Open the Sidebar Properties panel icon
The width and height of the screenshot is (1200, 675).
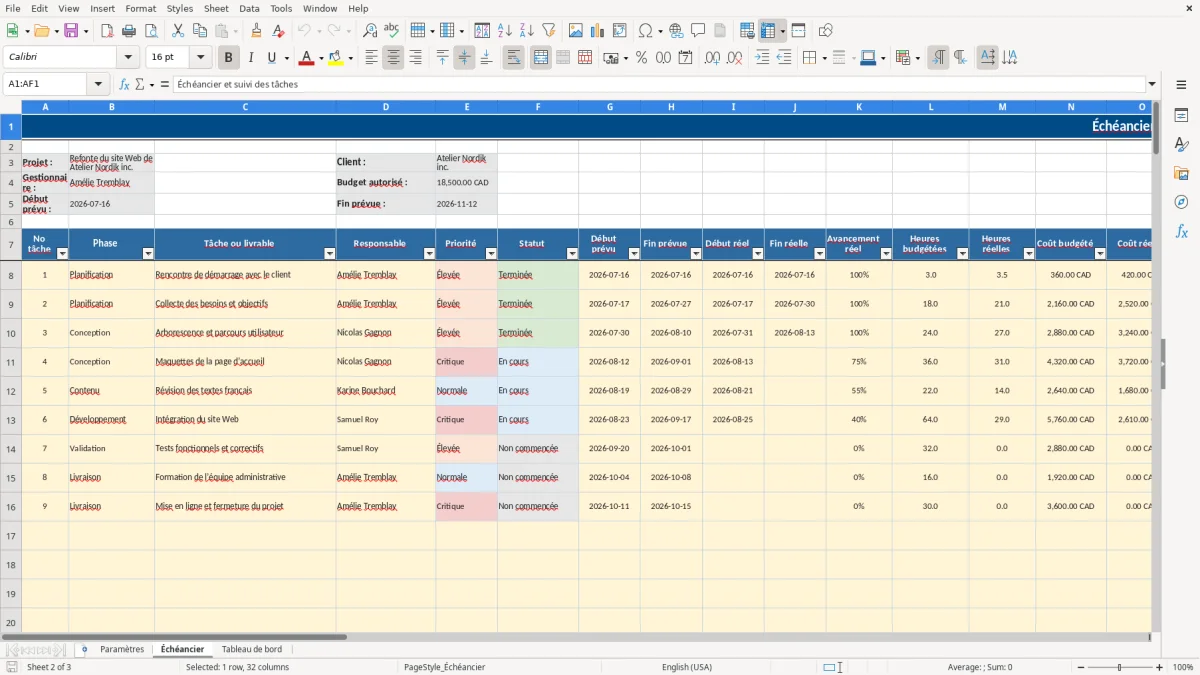coord(1181,116)
